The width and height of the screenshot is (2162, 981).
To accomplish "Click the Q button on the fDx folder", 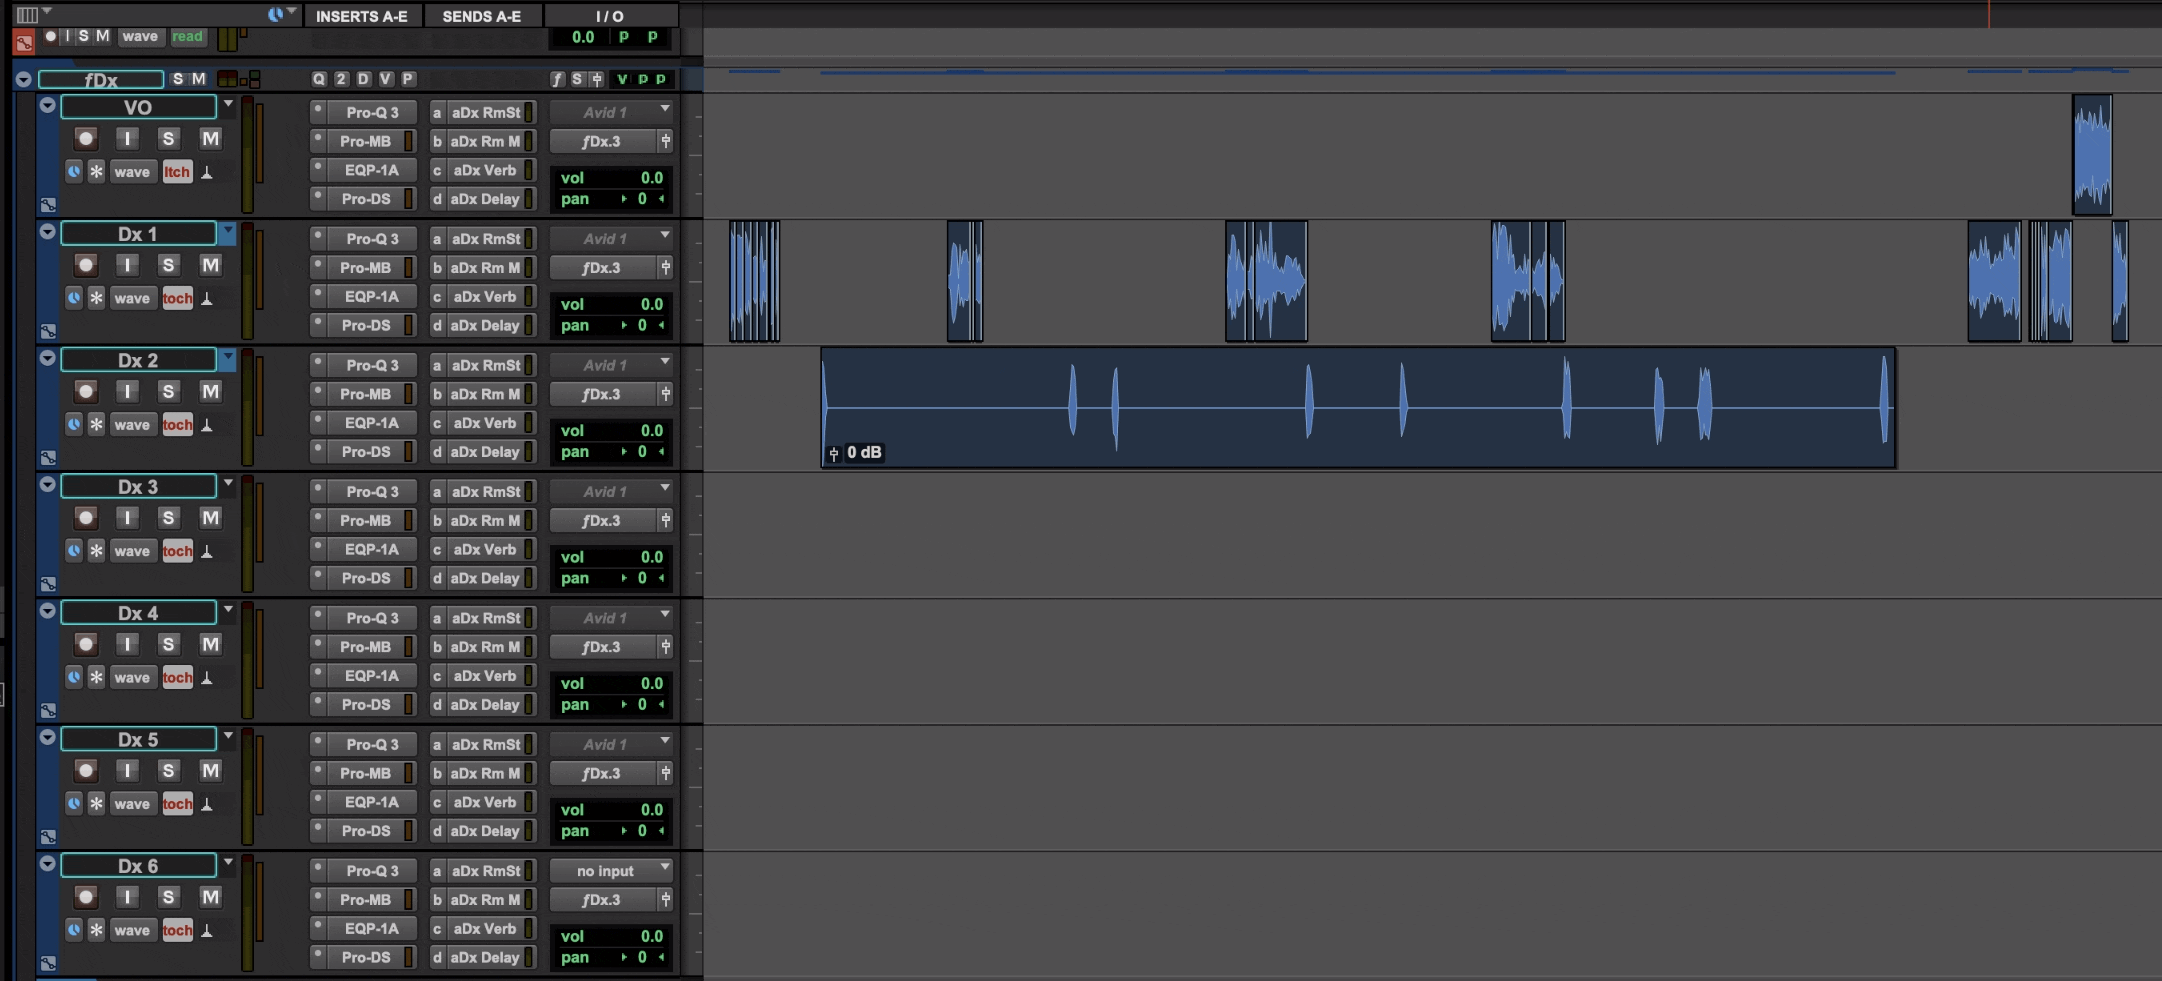I will tap(319, 79).
